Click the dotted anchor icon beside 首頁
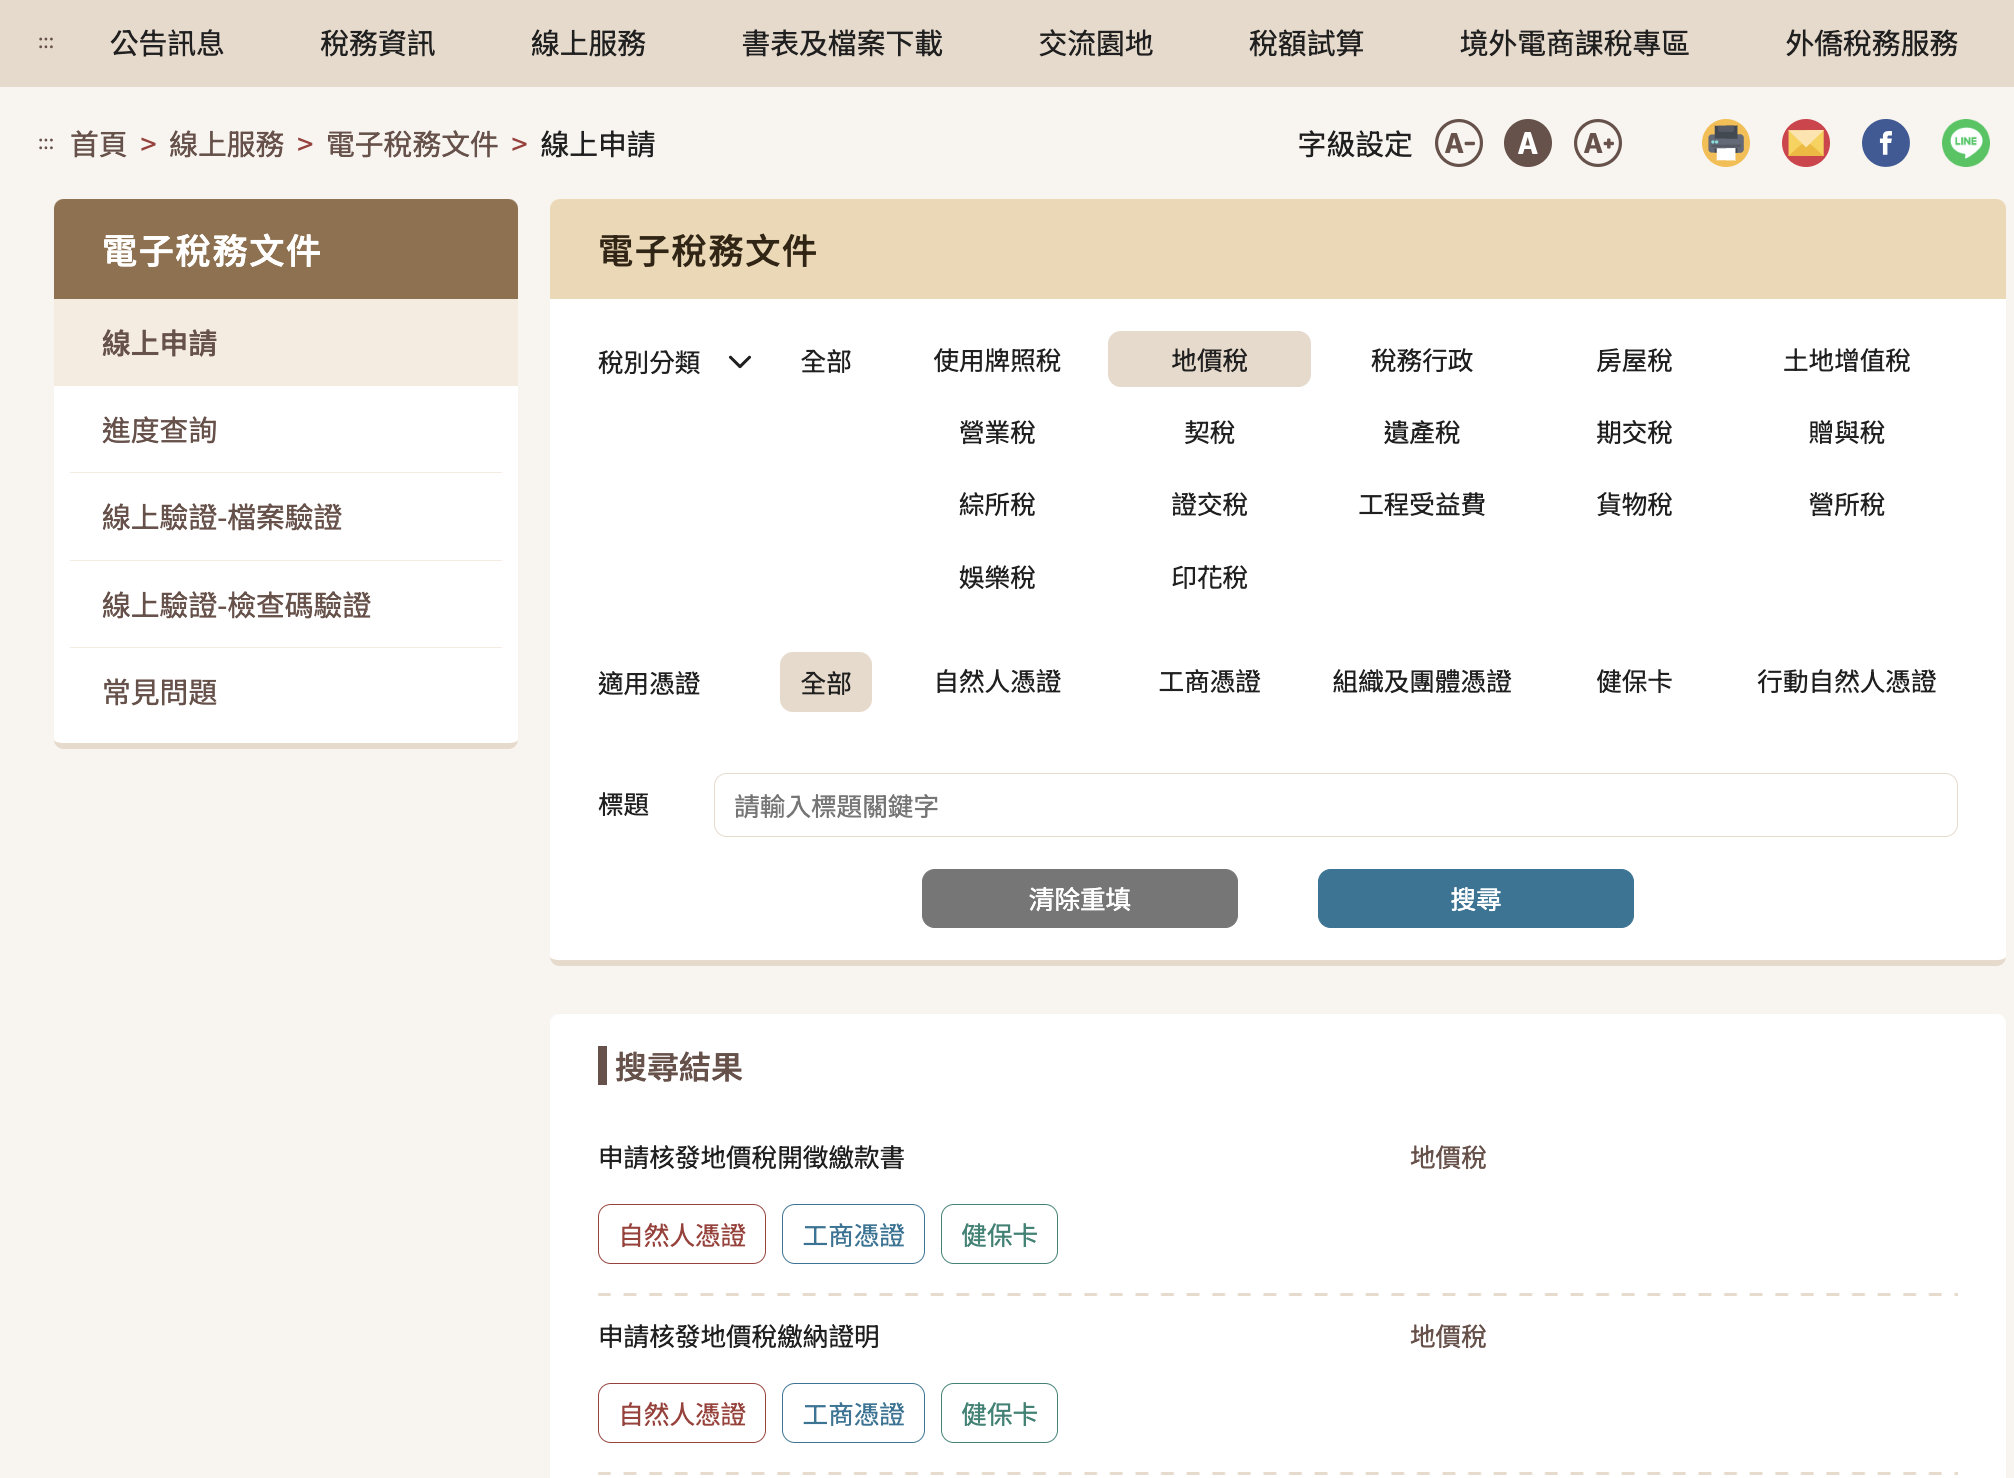The width and height of the screenshot is (2014, 1478). (x=46, y=144)
